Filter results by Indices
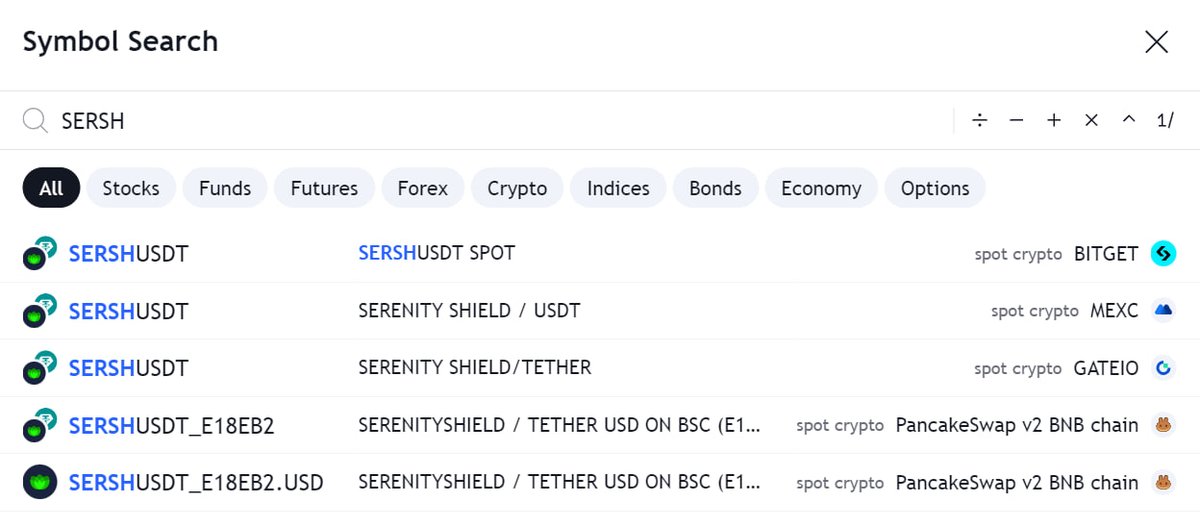Viewport: 1200px width, 527px height. pos(618,188)
